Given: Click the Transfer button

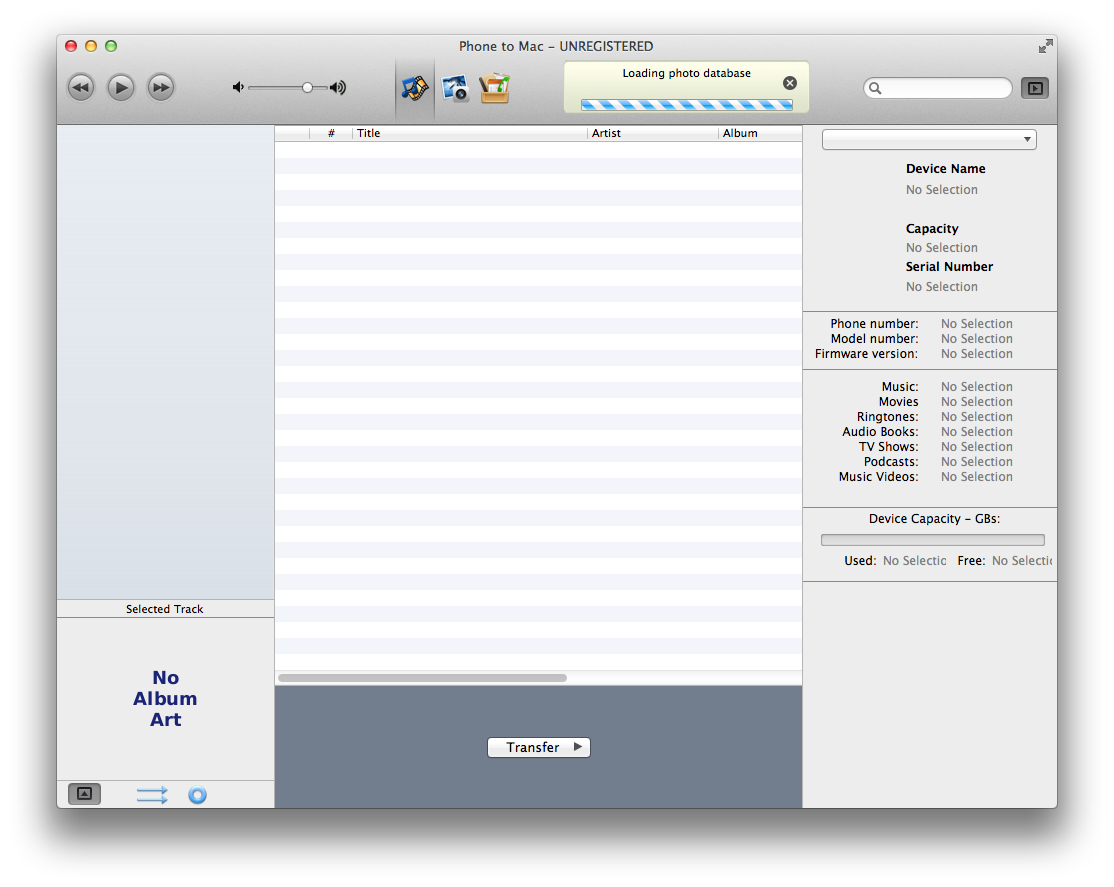Looking at the screenshot, I should coord(538,747).
